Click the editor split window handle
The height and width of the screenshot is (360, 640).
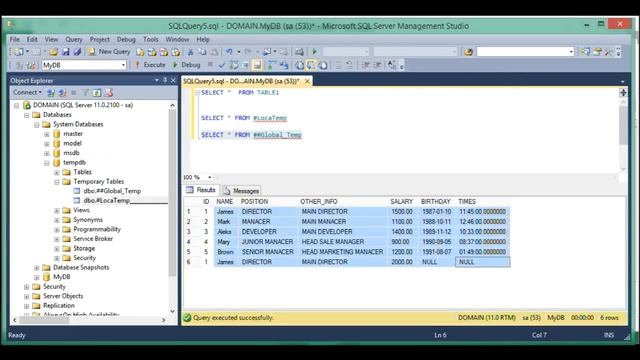(x=623, y=93)
